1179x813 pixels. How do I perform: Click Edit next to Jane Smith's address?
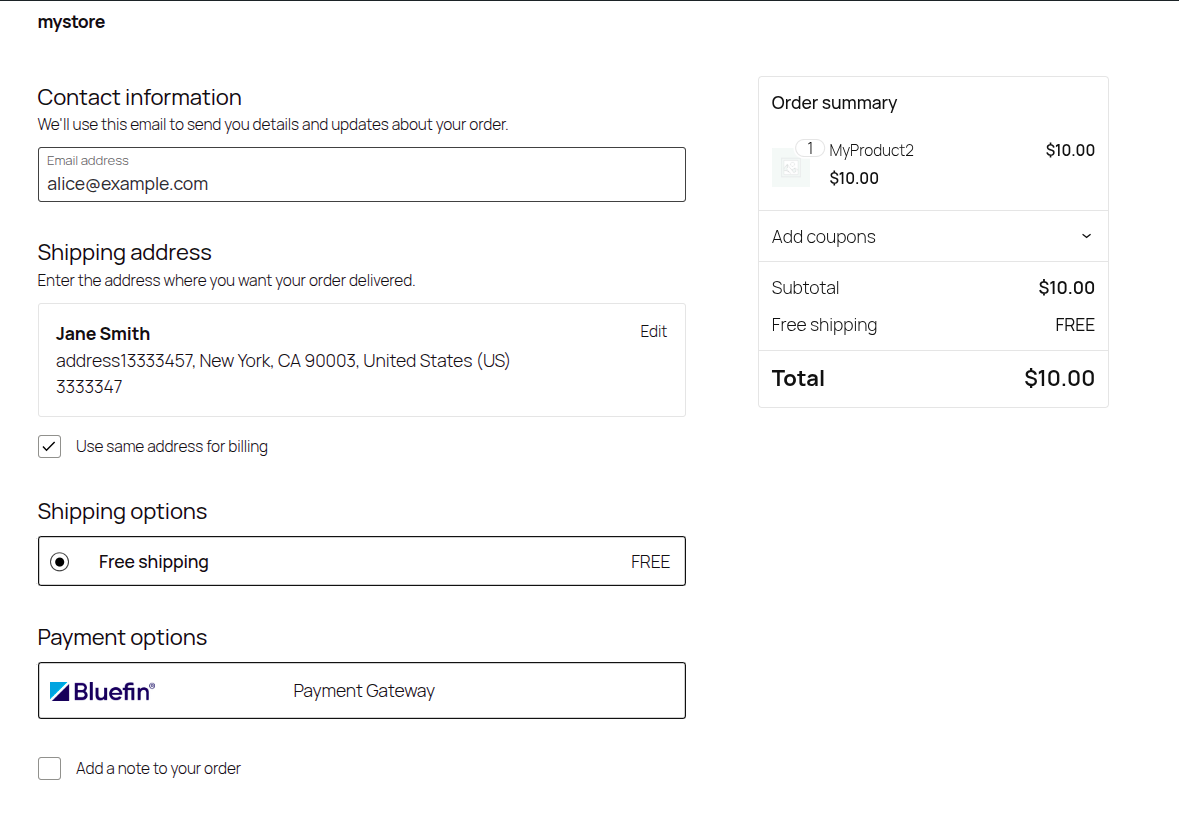653,331
